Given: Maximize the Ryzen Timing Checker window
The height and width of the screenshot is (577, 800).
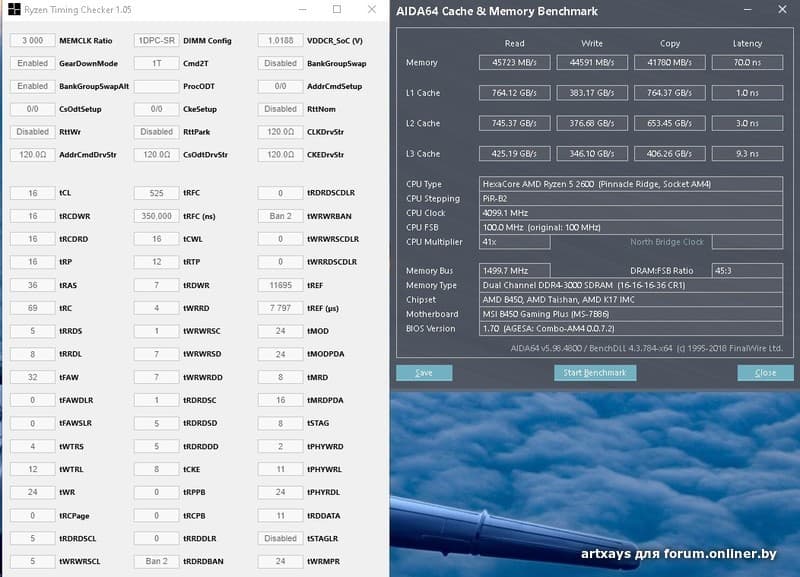Looking at the screenshot, I should (x=336, y=10).
